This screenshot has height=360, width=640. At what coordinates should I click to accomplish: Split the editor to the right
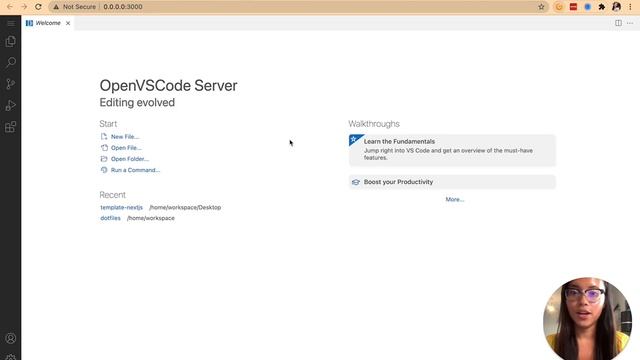(618, 23)
